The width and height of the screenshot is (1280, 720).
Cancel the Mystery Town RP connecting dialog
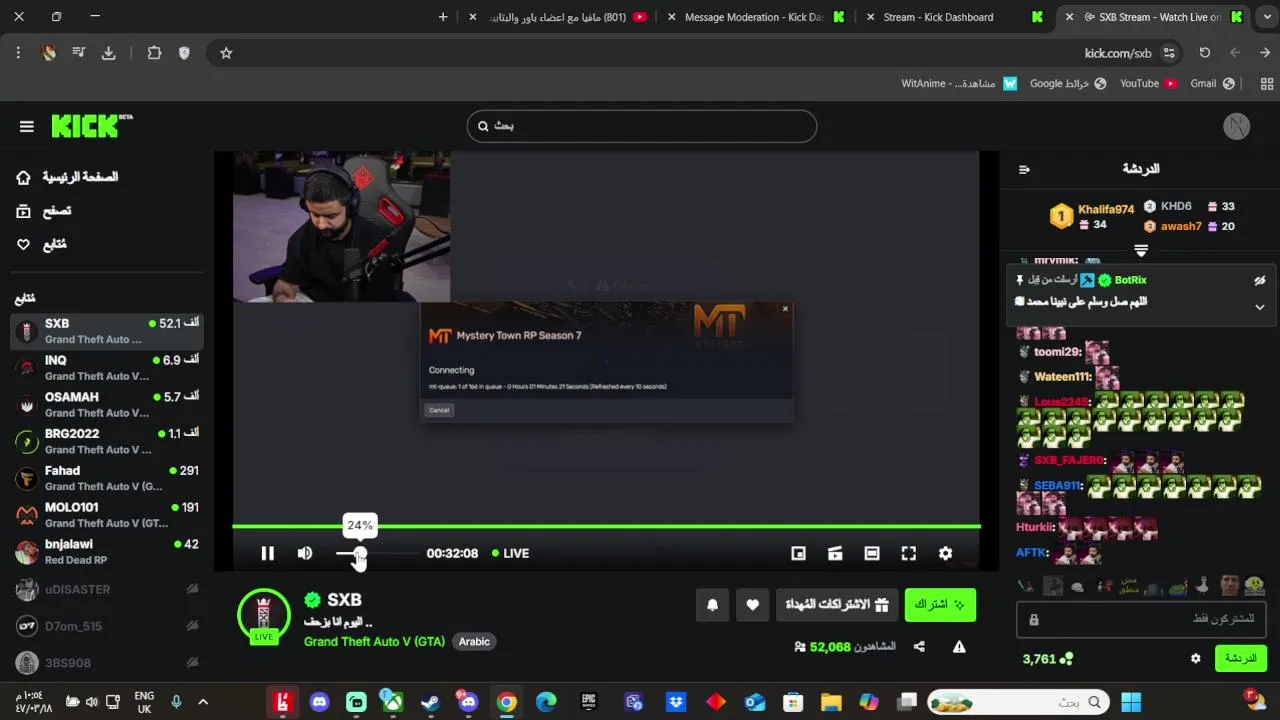point(439,410)
